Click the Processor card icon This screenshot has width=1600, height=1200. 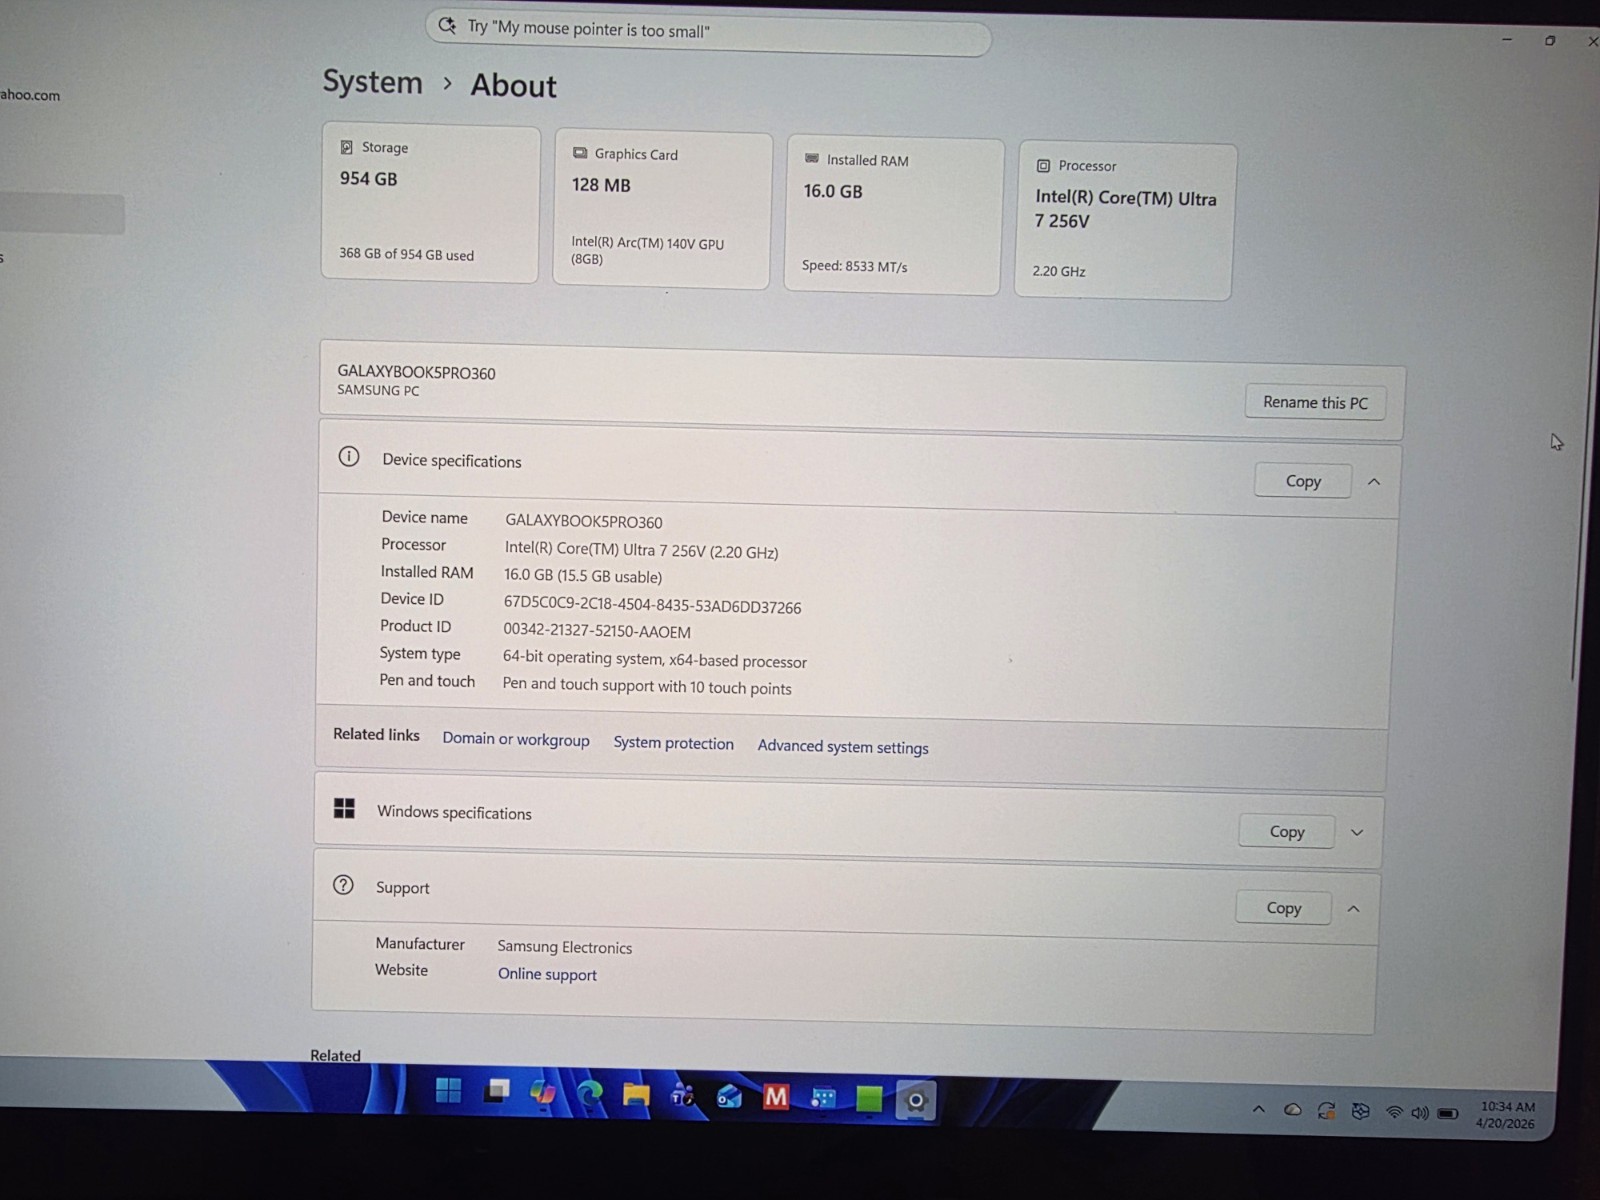[1043, 165]
